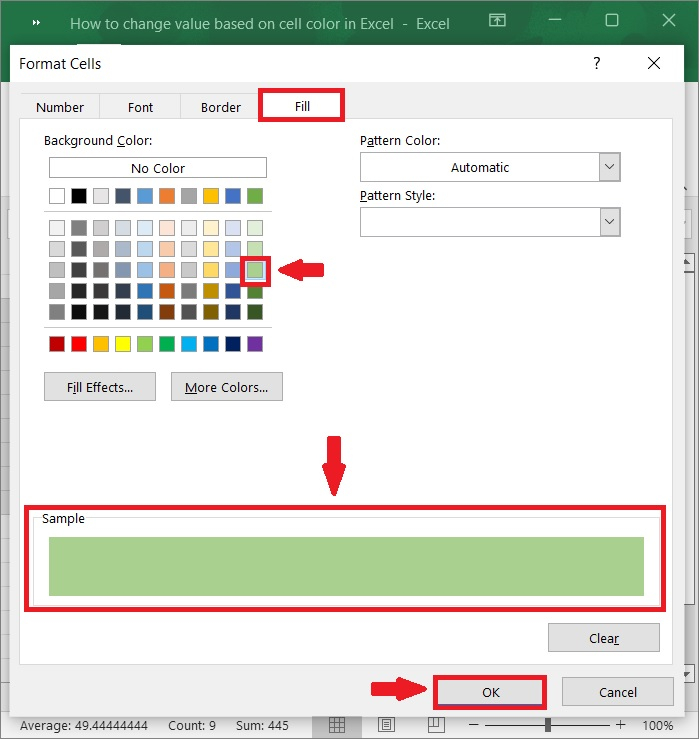Pick the dark navy standard color
Image resolution: width=700 pixels, height=739 pixels.
tap(233, 344)
